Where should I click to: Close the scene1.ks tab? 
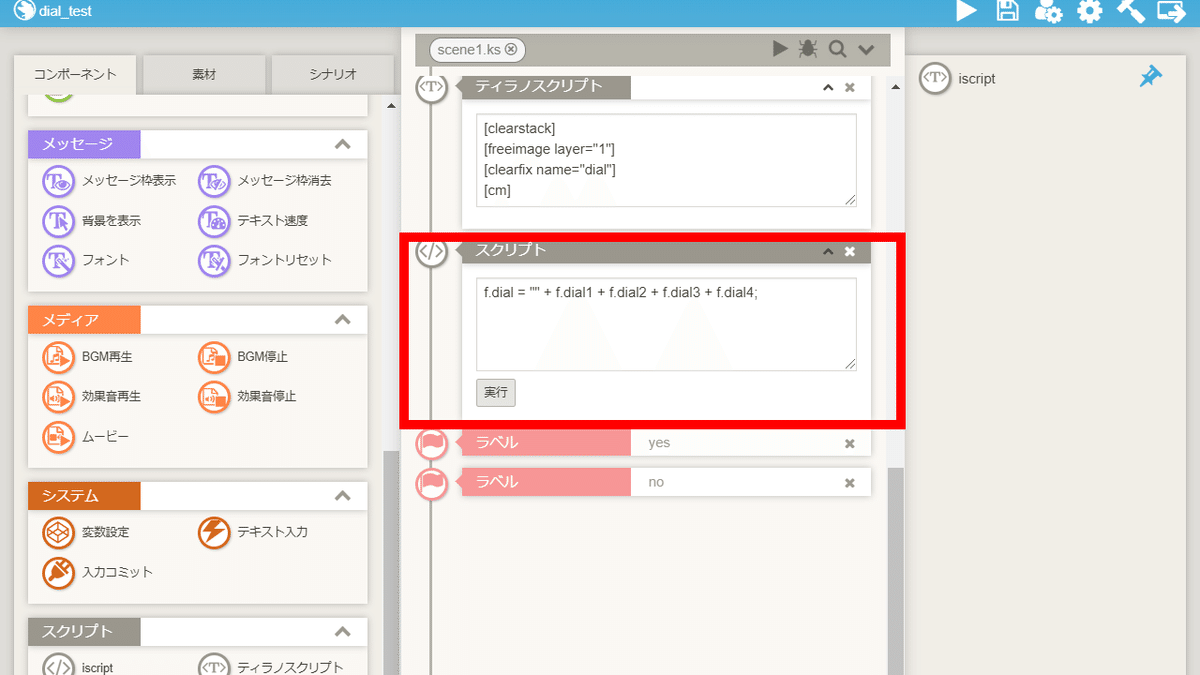(511, 49)
